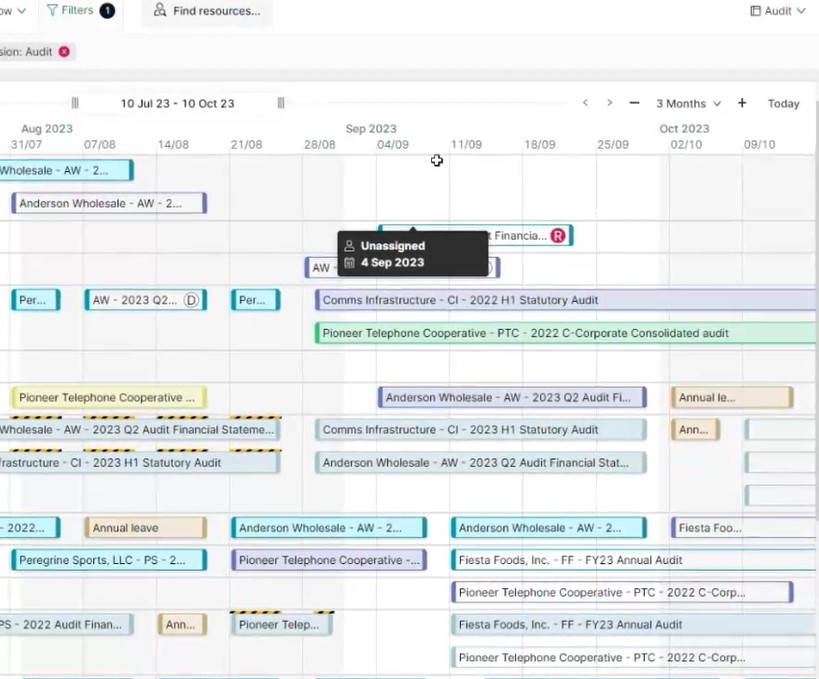Open the Audit dropdown at top right
Image resolution: width=819 pixels, height=679 pixels.
coord(778,10)
